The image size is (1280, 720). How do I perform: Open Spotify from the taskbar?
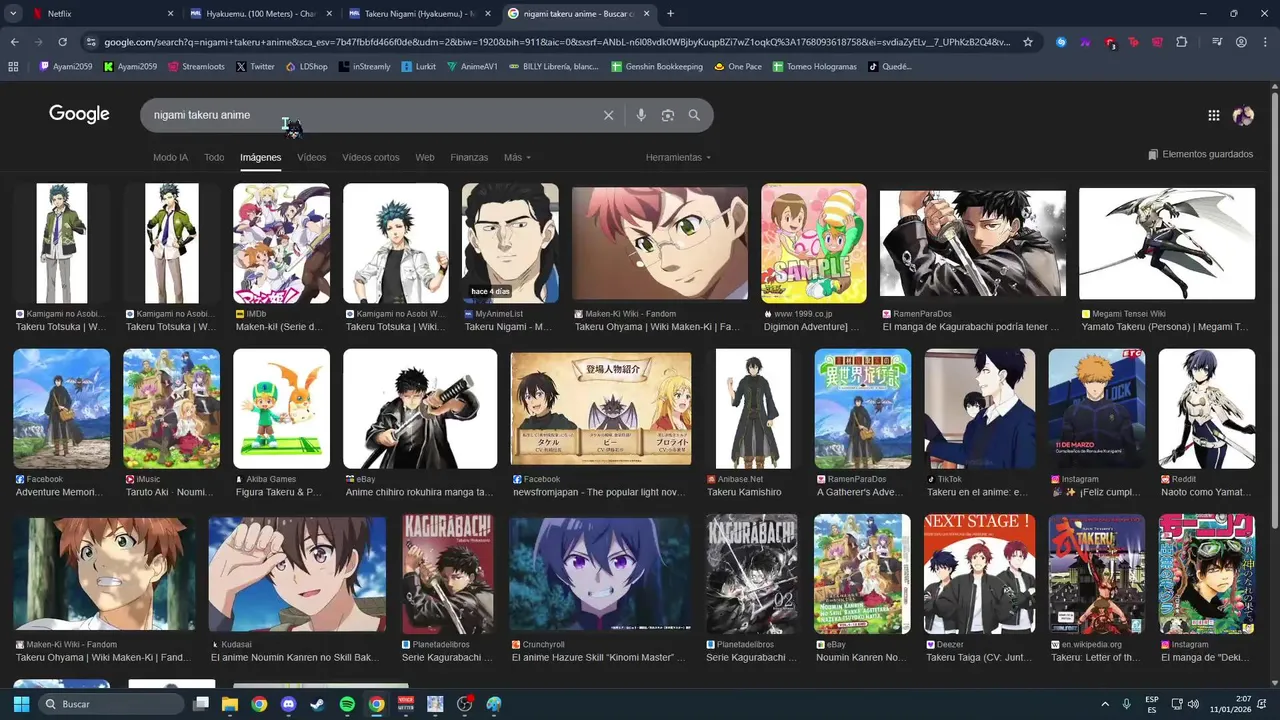347,704
